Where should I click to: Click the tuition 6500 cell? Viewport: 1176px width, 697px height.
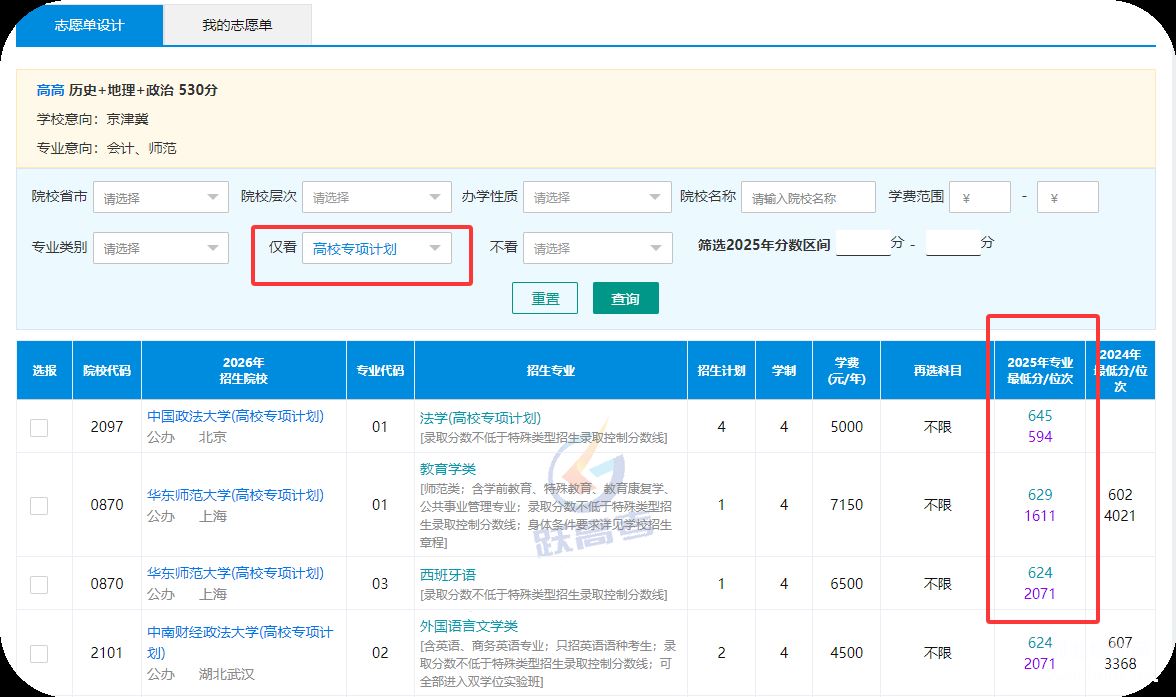coord(846,583)
